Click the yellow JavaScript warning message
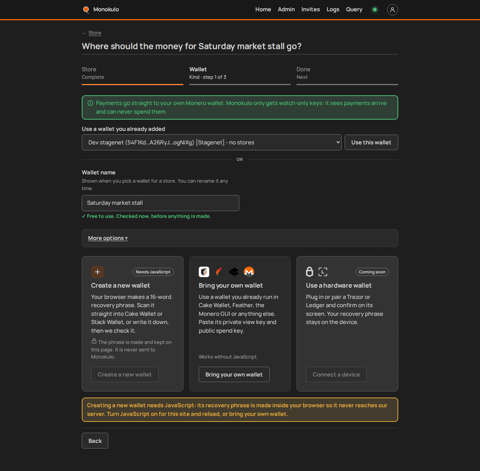Viewport: 480px width, 471px height. (240, 410)
